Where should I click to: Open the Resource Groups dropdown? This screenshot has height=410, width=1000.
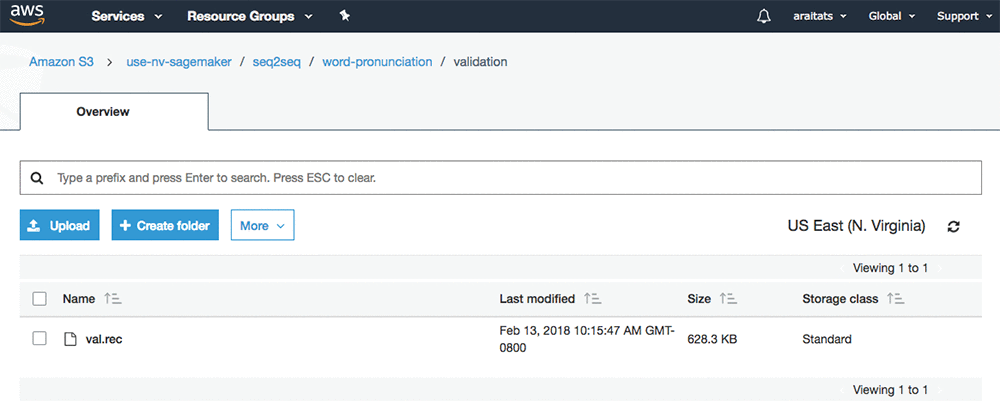coord(249,16)
